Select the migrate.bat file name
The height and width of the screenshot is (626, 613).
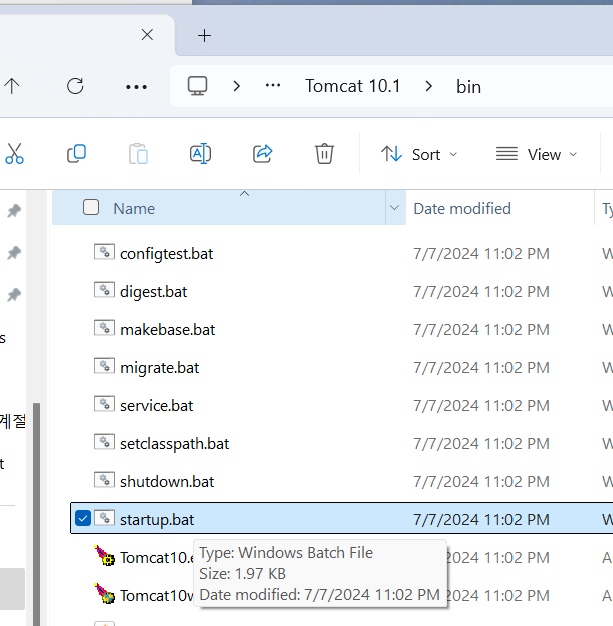point(159,368)
